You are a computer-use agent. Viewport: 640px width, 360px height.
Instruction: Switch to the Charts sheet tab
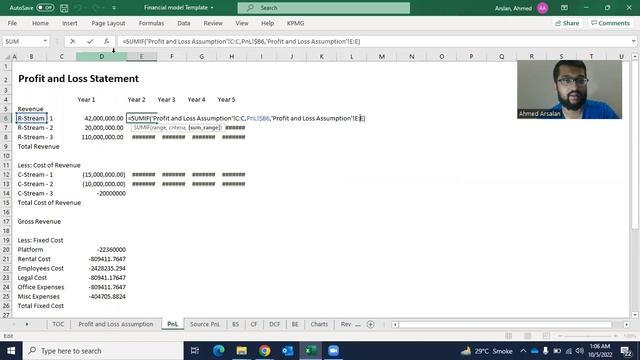coord(319,324)
